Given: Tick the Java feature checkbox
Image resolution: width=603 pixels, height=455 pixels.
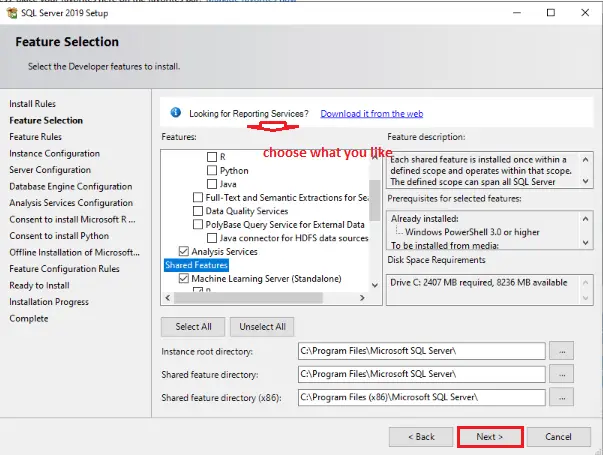Looking at the screenshot, I should pos(212,184).
